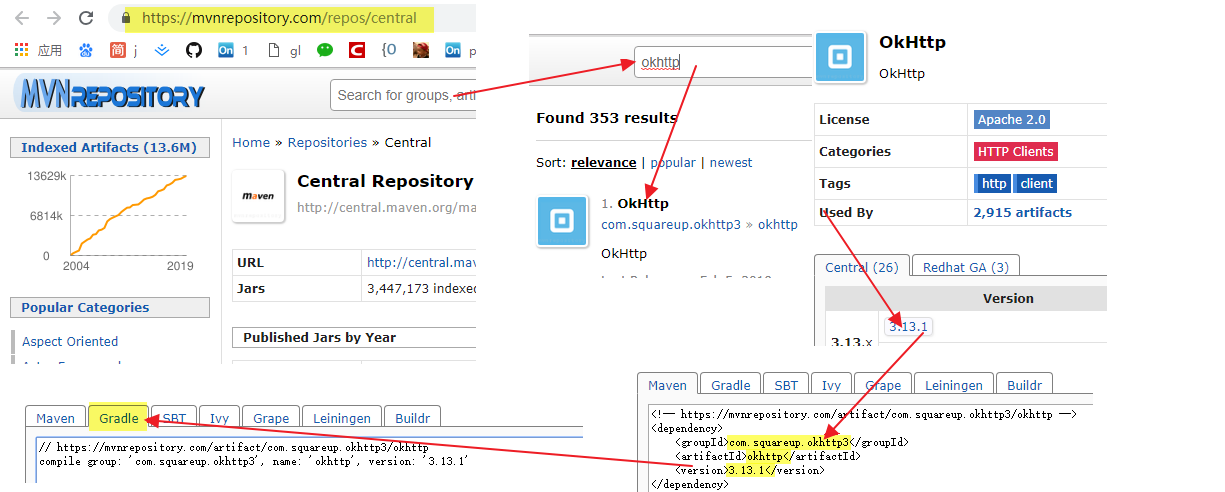Click the 'client' tag badge
Viewport: 1225px width, 492px height.
click(x=1036, y=183)
